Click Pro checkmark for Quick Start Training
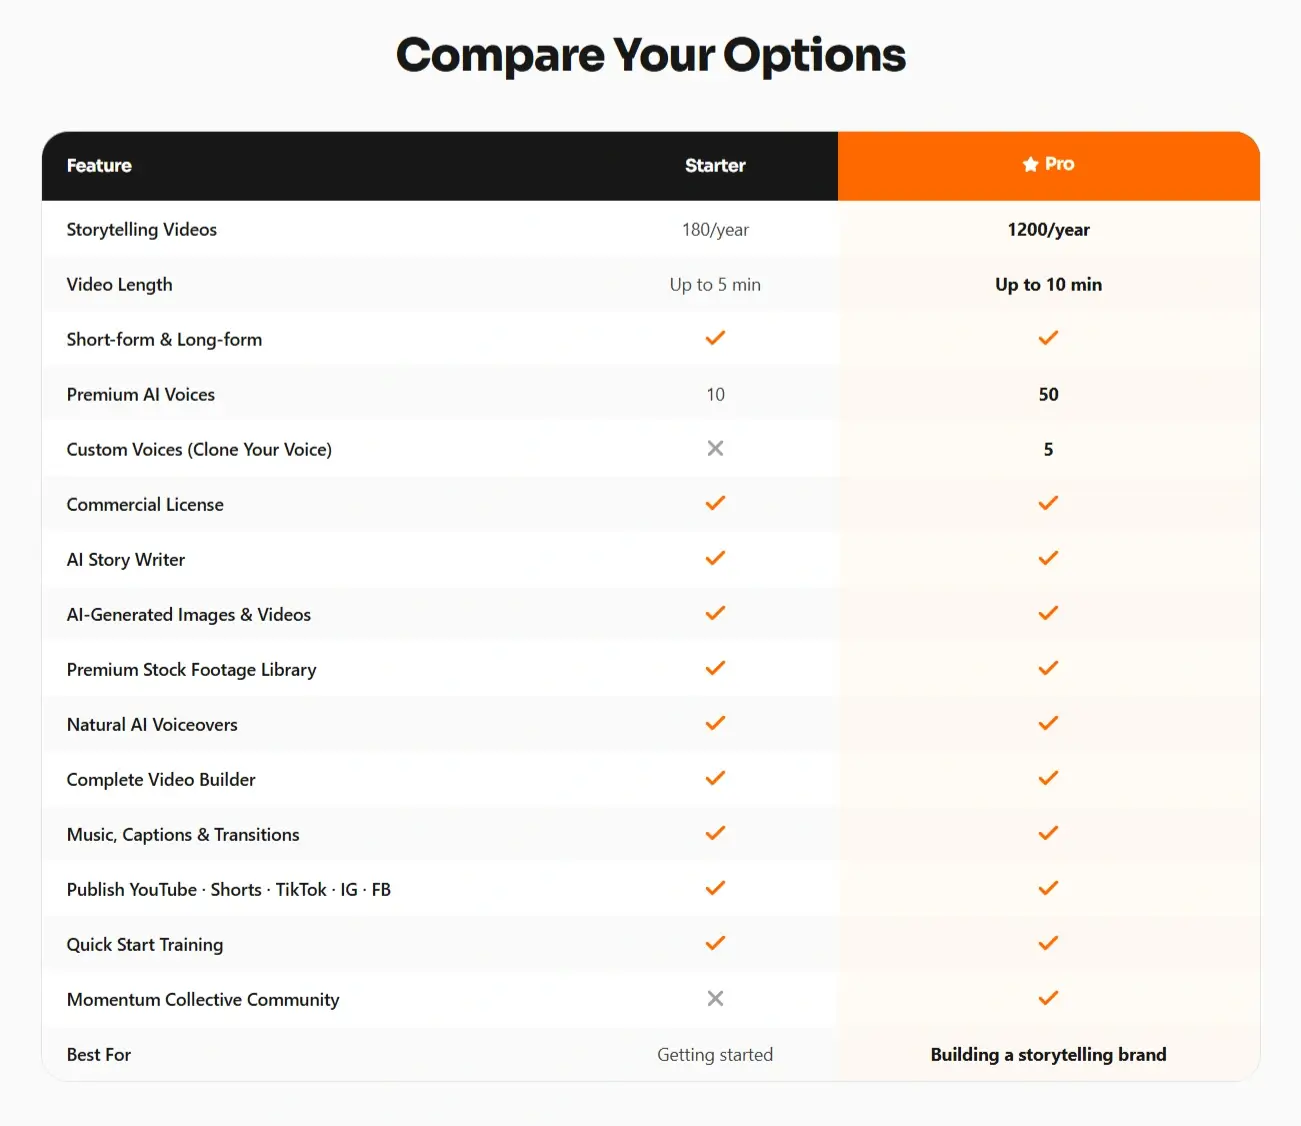This screenshot has height=1126, width=1301. 1048,943
